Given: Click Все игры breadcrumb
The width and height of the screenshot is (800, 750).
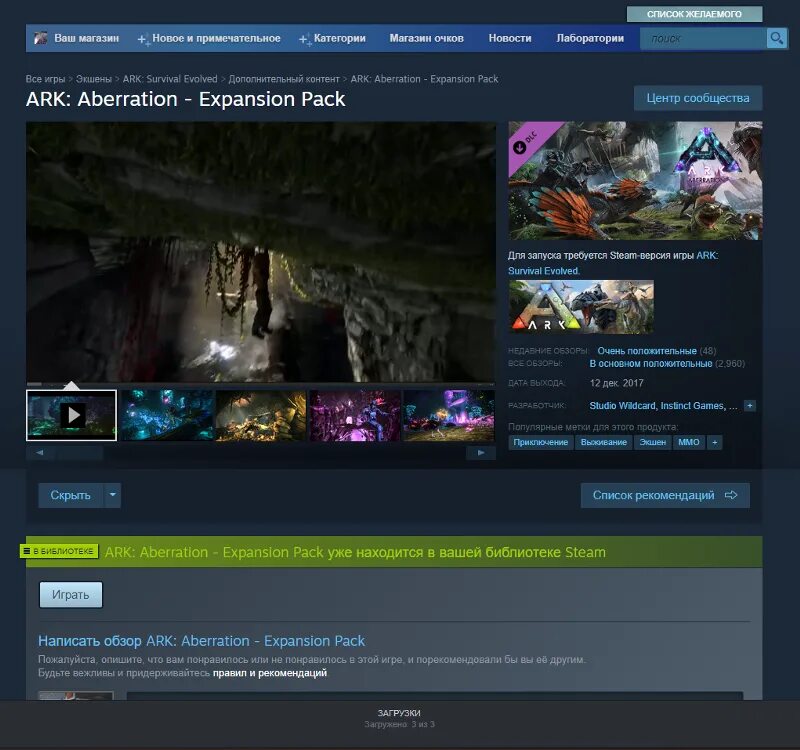Looking at the screenshot, I should pyautogui.click(x=45, y=79).
